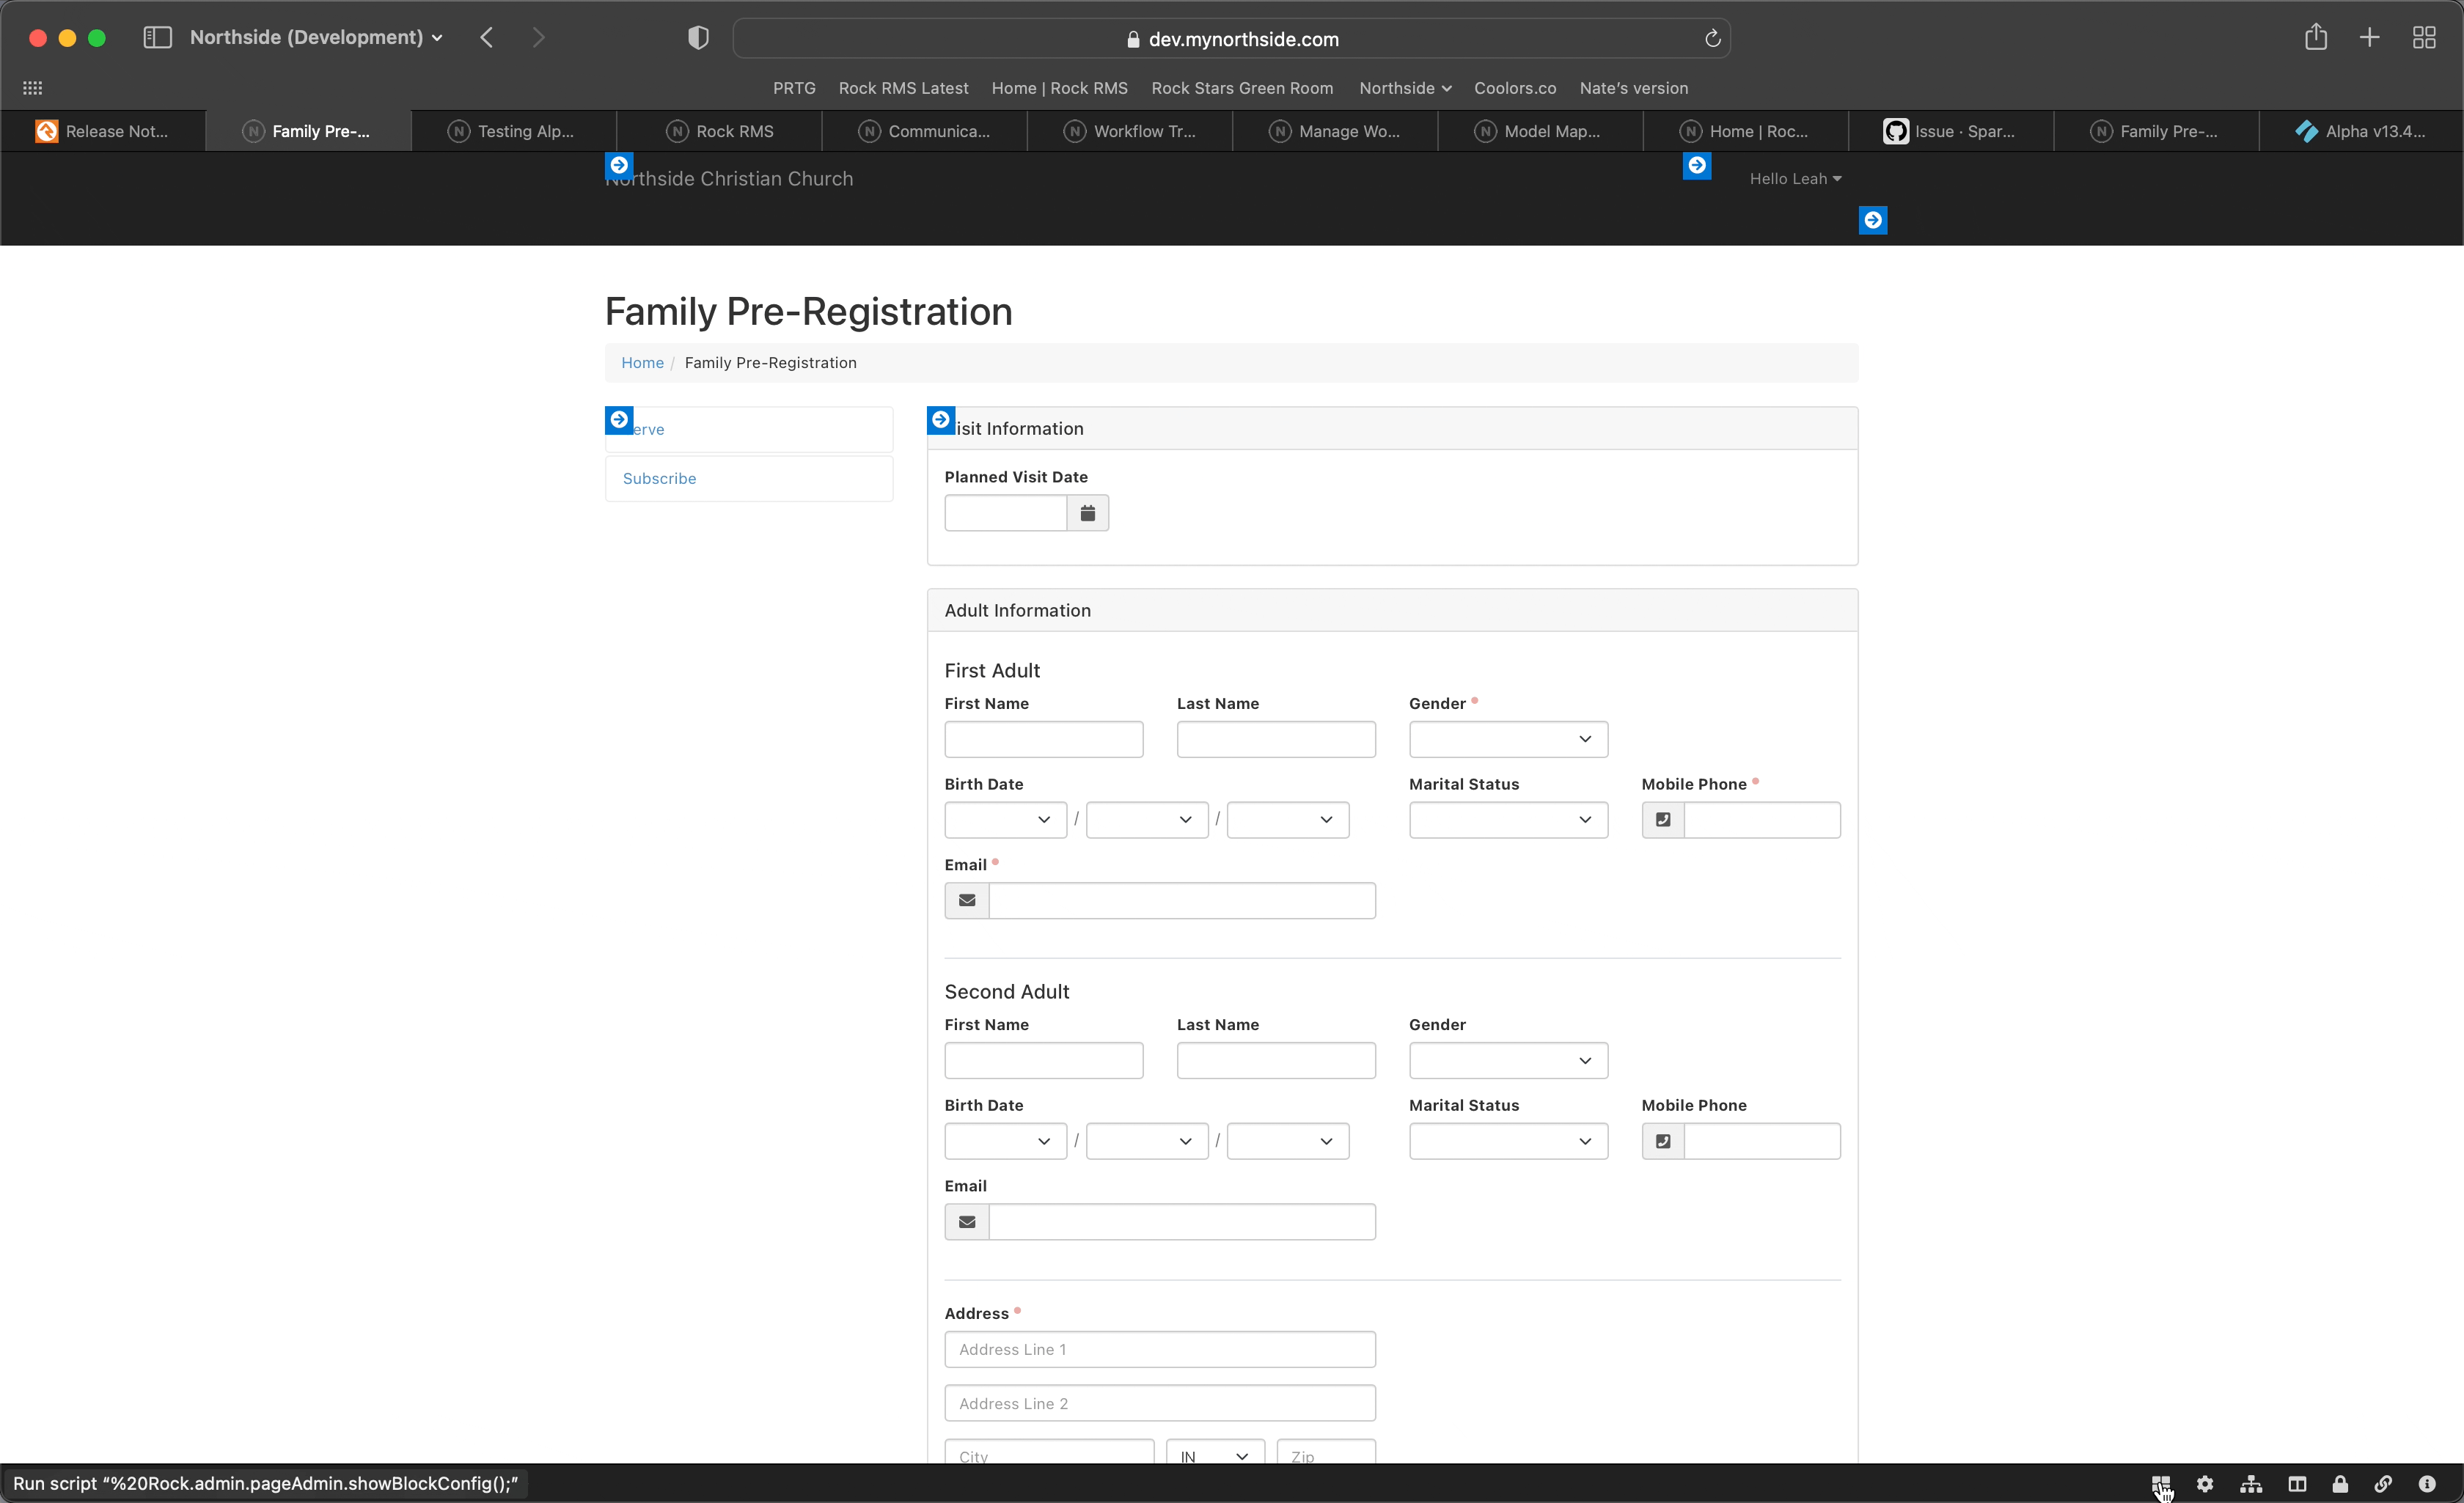Open First Adult birth year dropdown
The width and height of the screenshot is (2464, 1503).
[x=1287, y=820]
